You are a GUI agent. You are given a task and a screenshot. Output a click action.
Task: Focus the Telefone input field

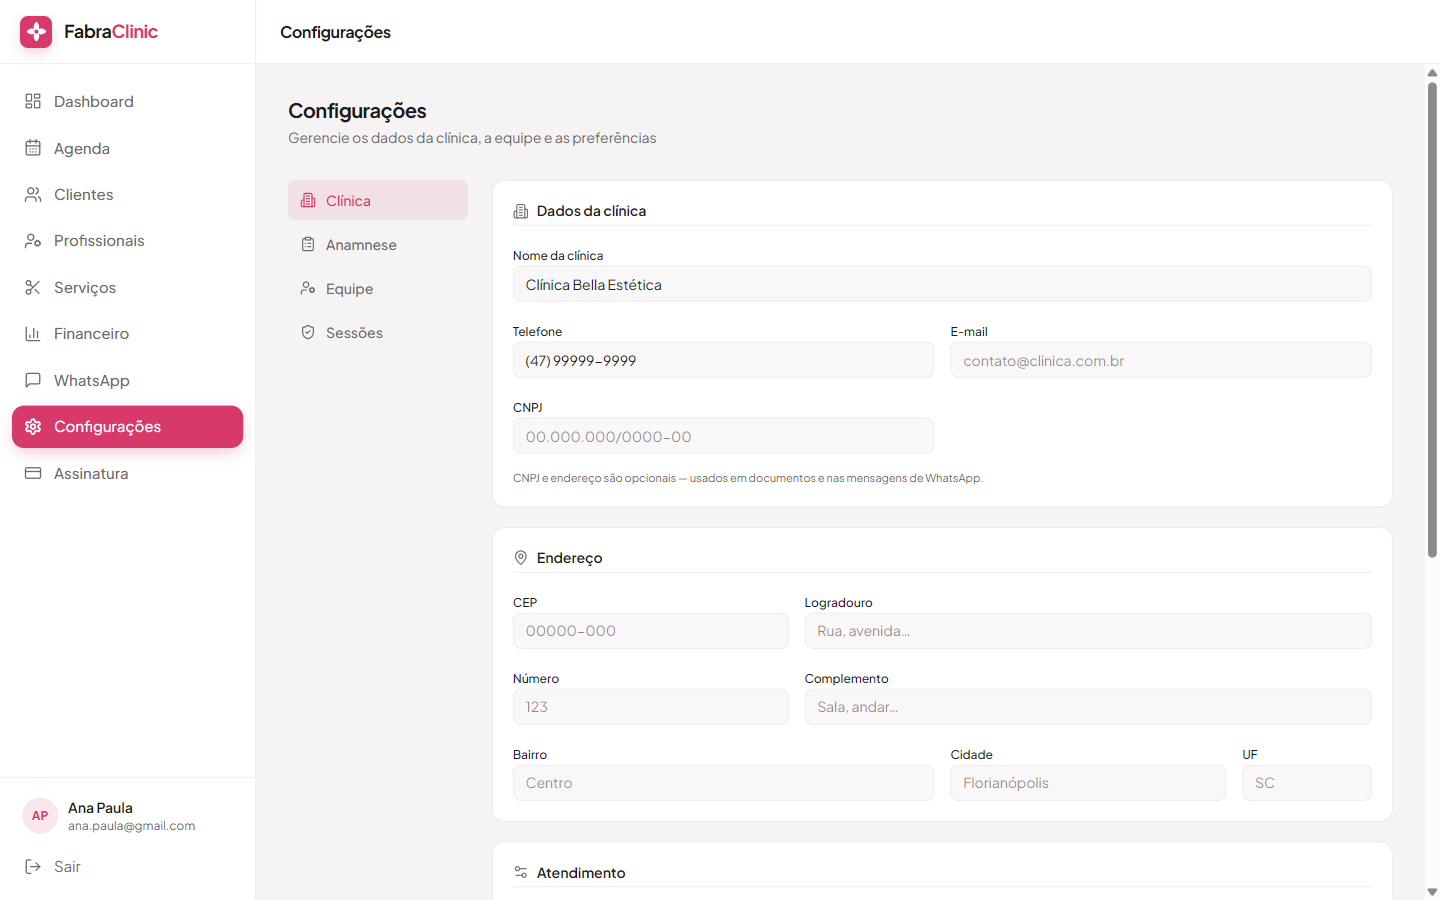pos(723,360)
